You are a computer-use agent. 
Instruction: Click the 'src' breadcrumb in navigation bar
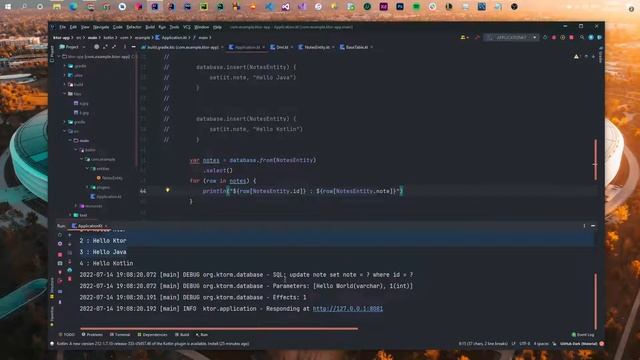(78, 38)
